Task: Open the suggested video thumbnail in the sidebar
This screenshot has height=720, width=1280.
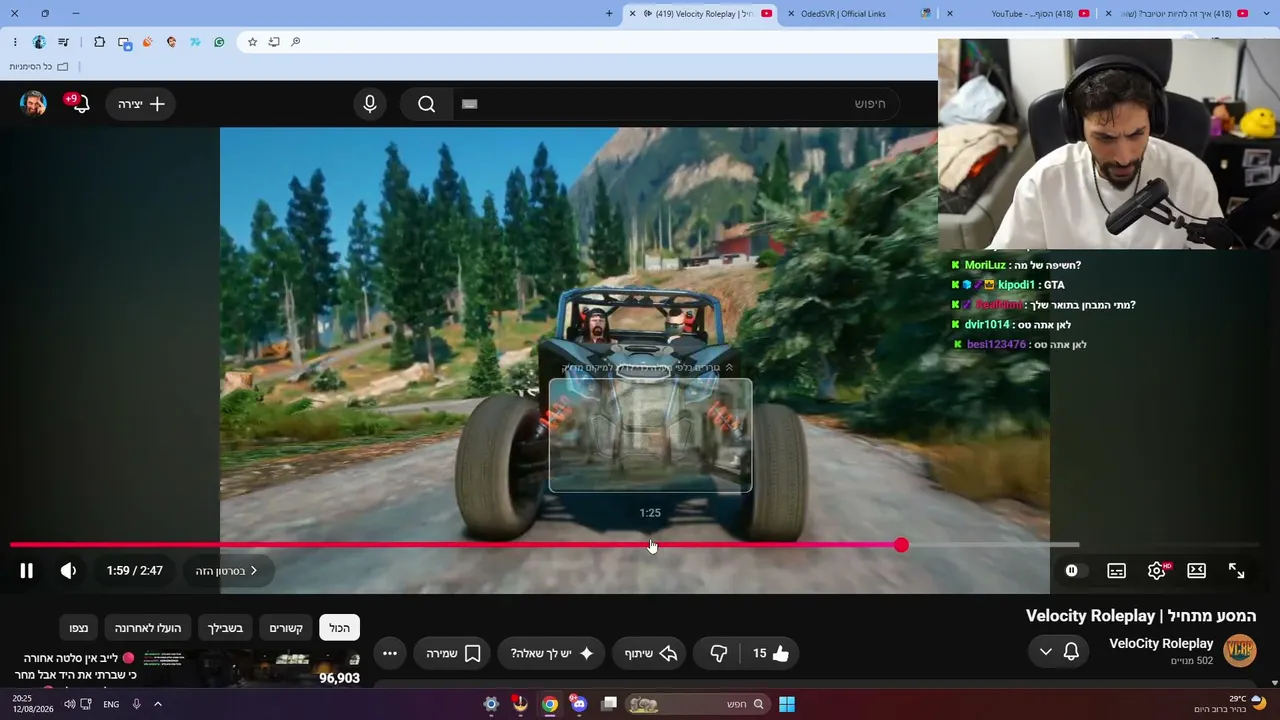Action: coord(252,668)
